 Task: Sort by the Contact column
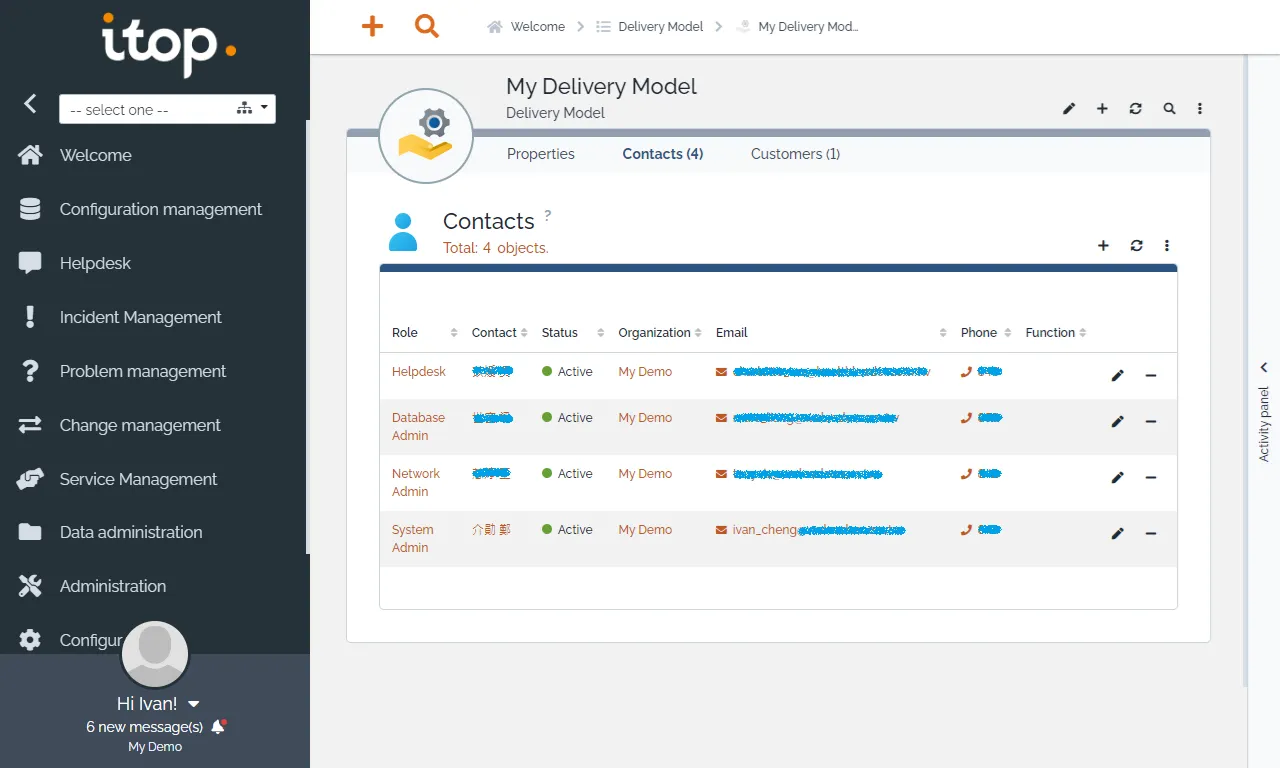499,332
